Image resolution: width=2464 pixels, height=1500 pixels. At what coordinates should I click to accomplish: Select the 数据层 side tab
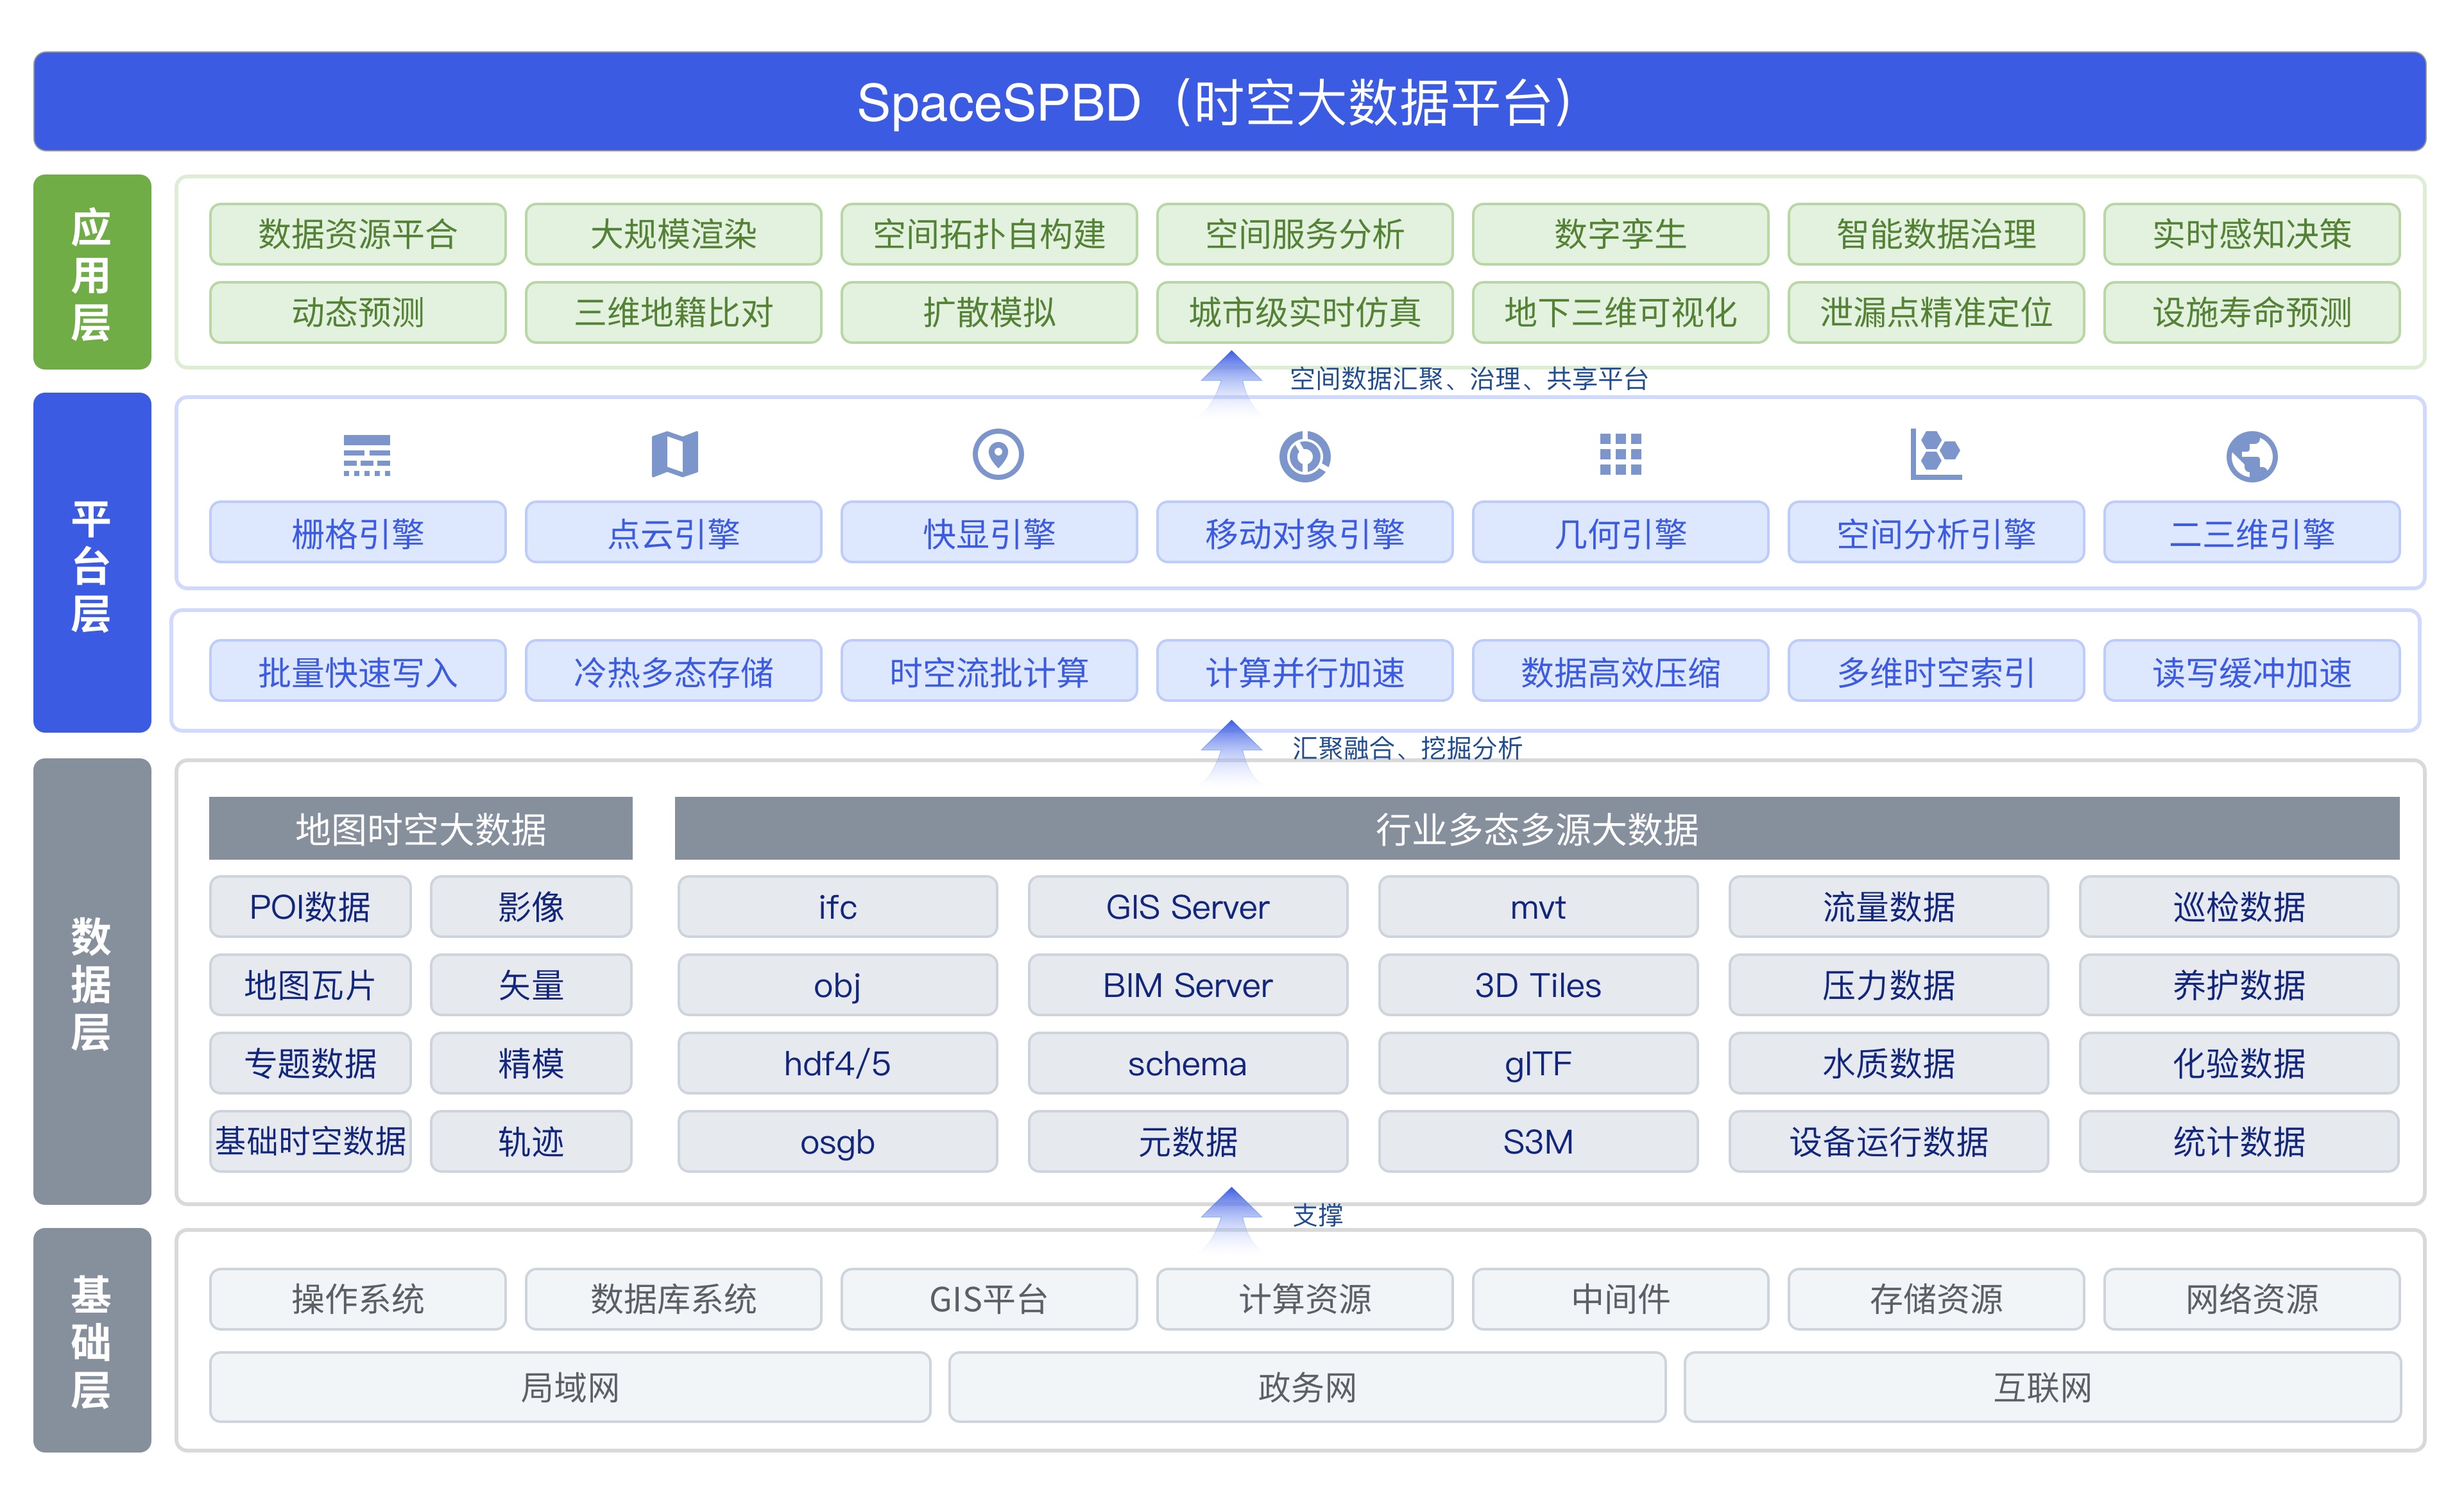pyautogui.click(x=92, y=981)
